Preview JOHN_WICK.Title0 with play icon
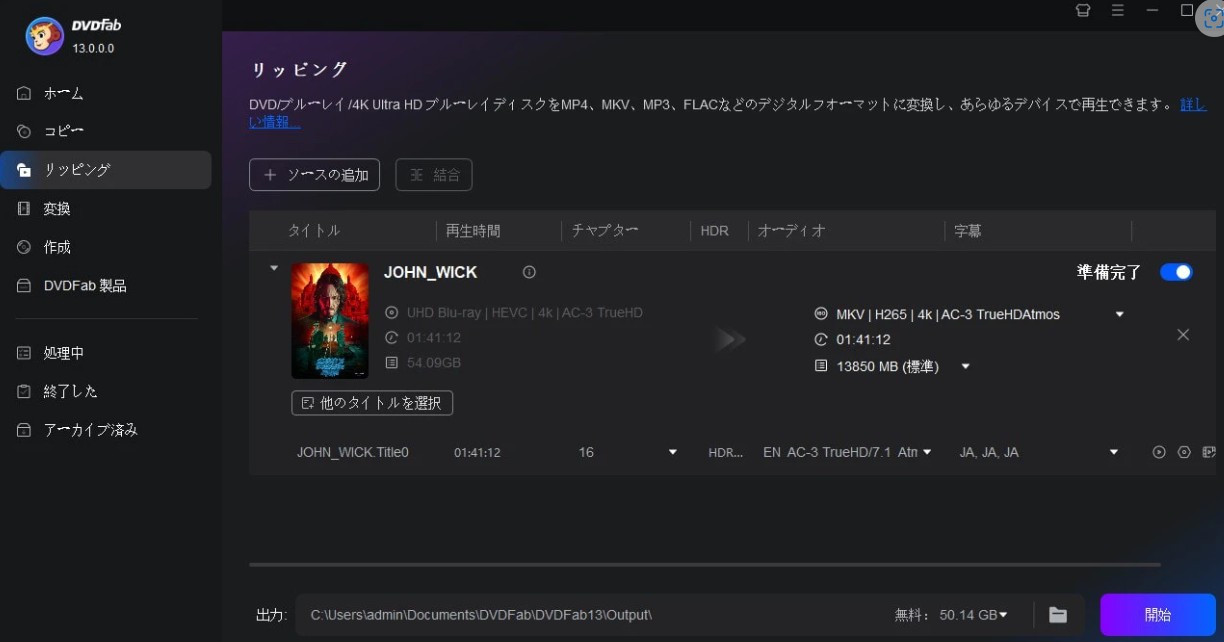 1159,452
